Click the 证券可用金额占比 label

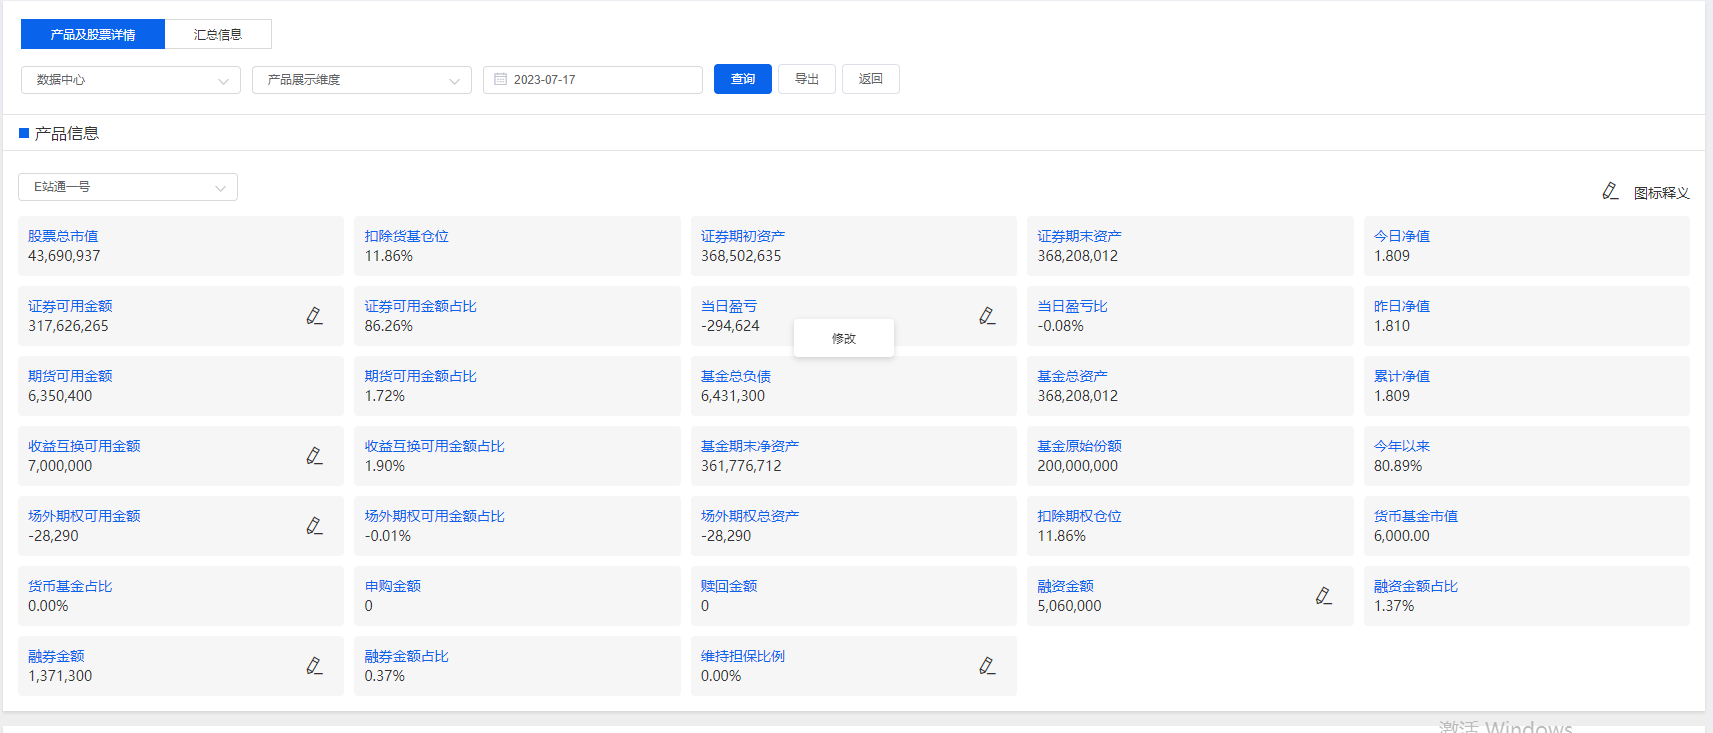pos(421,306)
